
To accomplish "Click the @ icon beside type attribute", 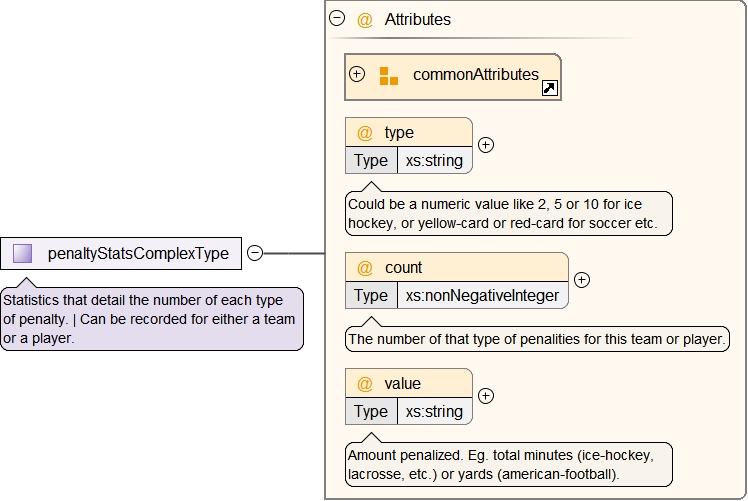I will [365, 133].
